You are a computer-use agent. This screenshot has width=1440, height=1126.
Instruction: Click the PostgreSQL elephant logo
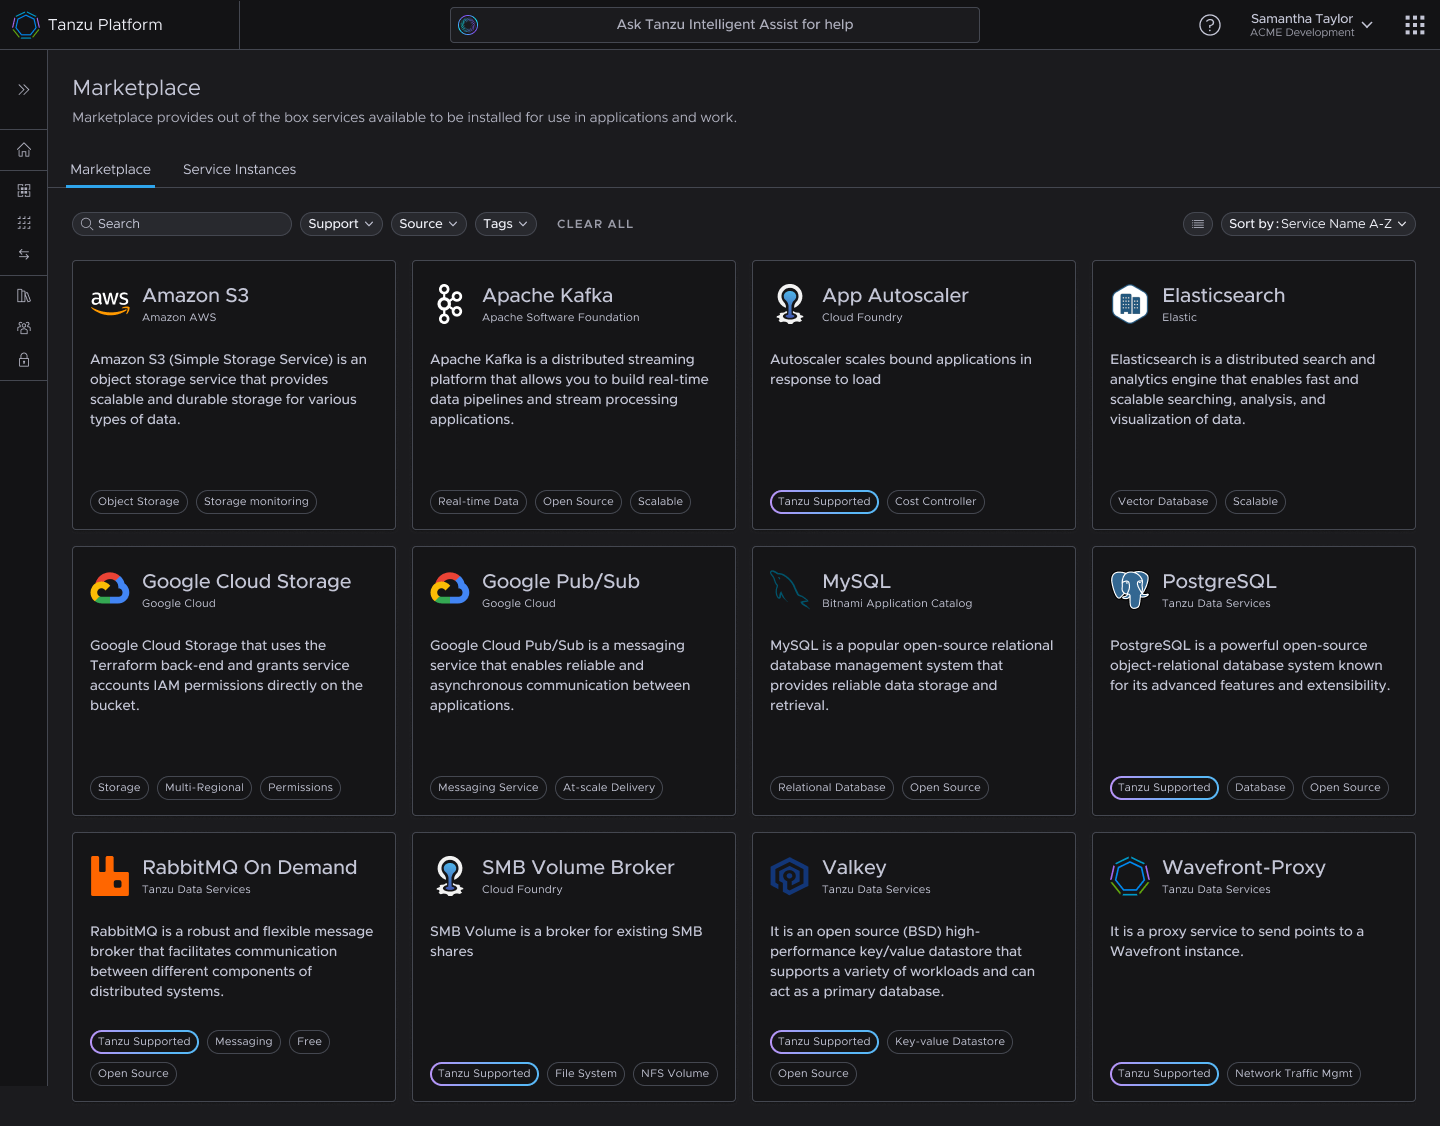[1130, 589]
